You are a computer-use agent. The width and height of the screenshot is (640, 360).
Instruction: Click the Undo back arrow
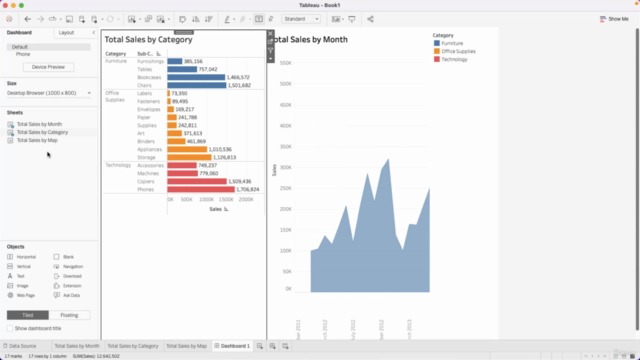coord(27,19)
